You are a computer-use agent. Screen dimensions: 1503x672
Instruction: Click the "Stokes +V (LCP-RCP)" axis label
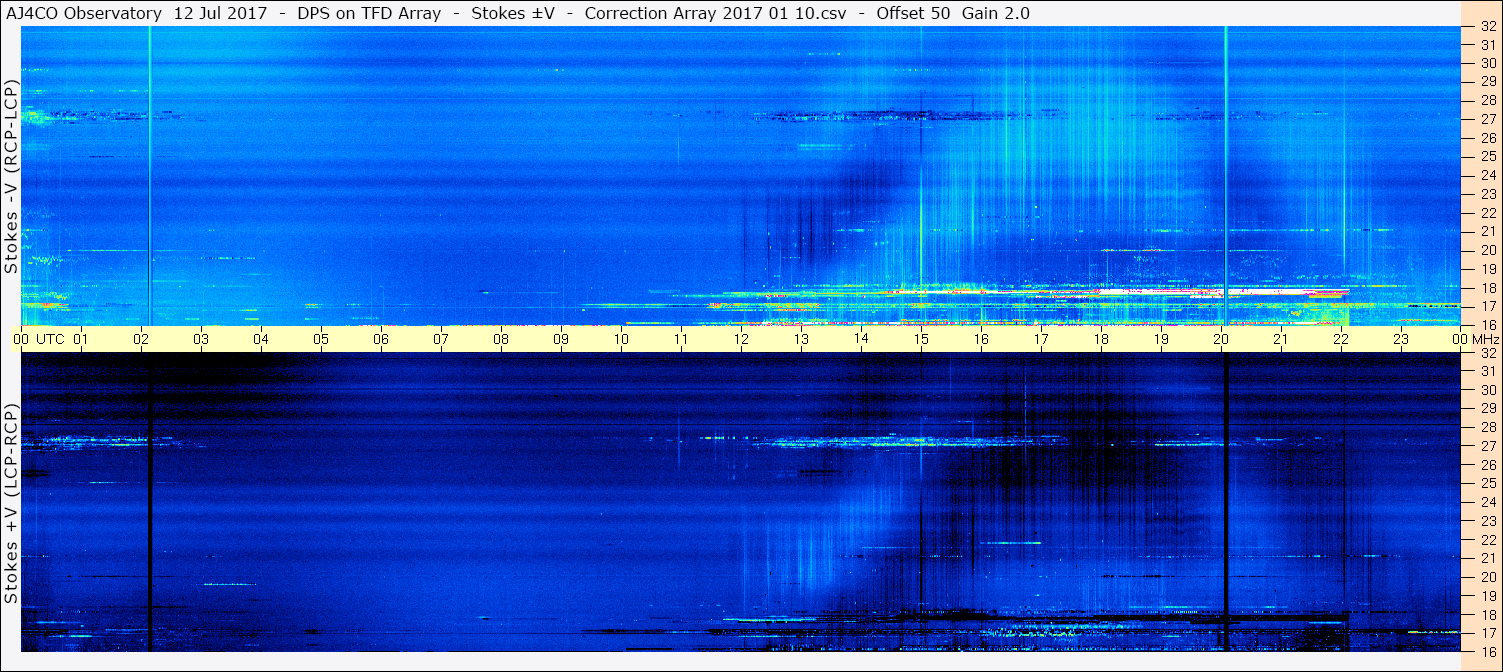coord(11,504)
